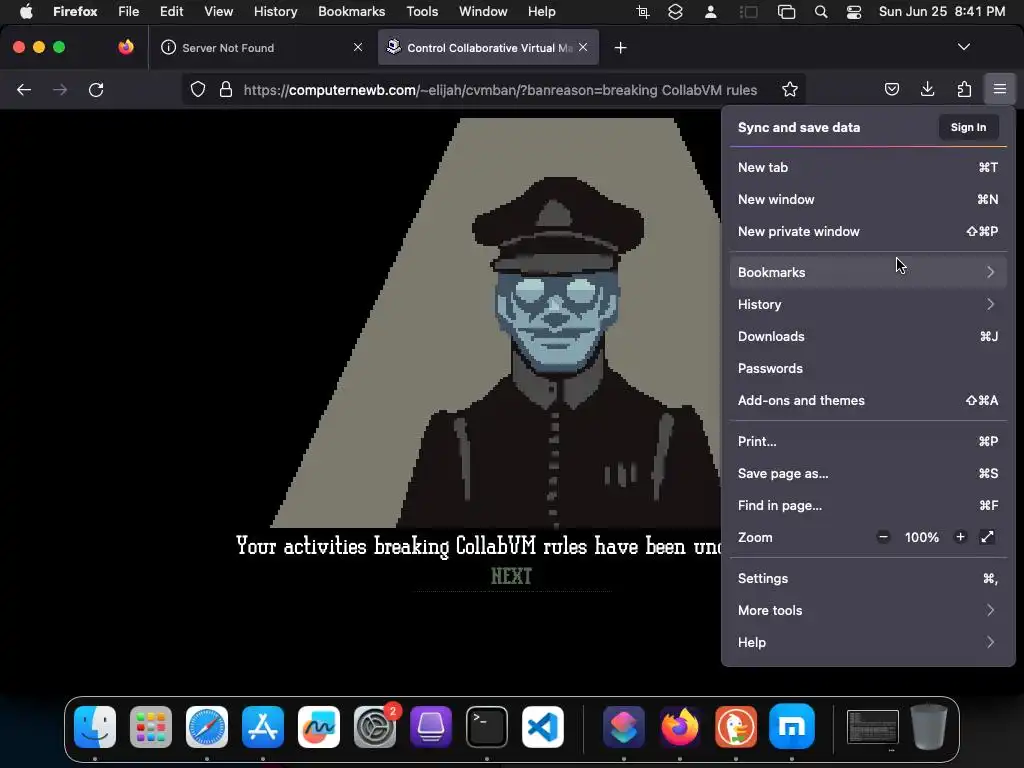This screenshot has width=1024, height=768.
Task: Close the hamburger application menu
Action: tap(1000, 89)
